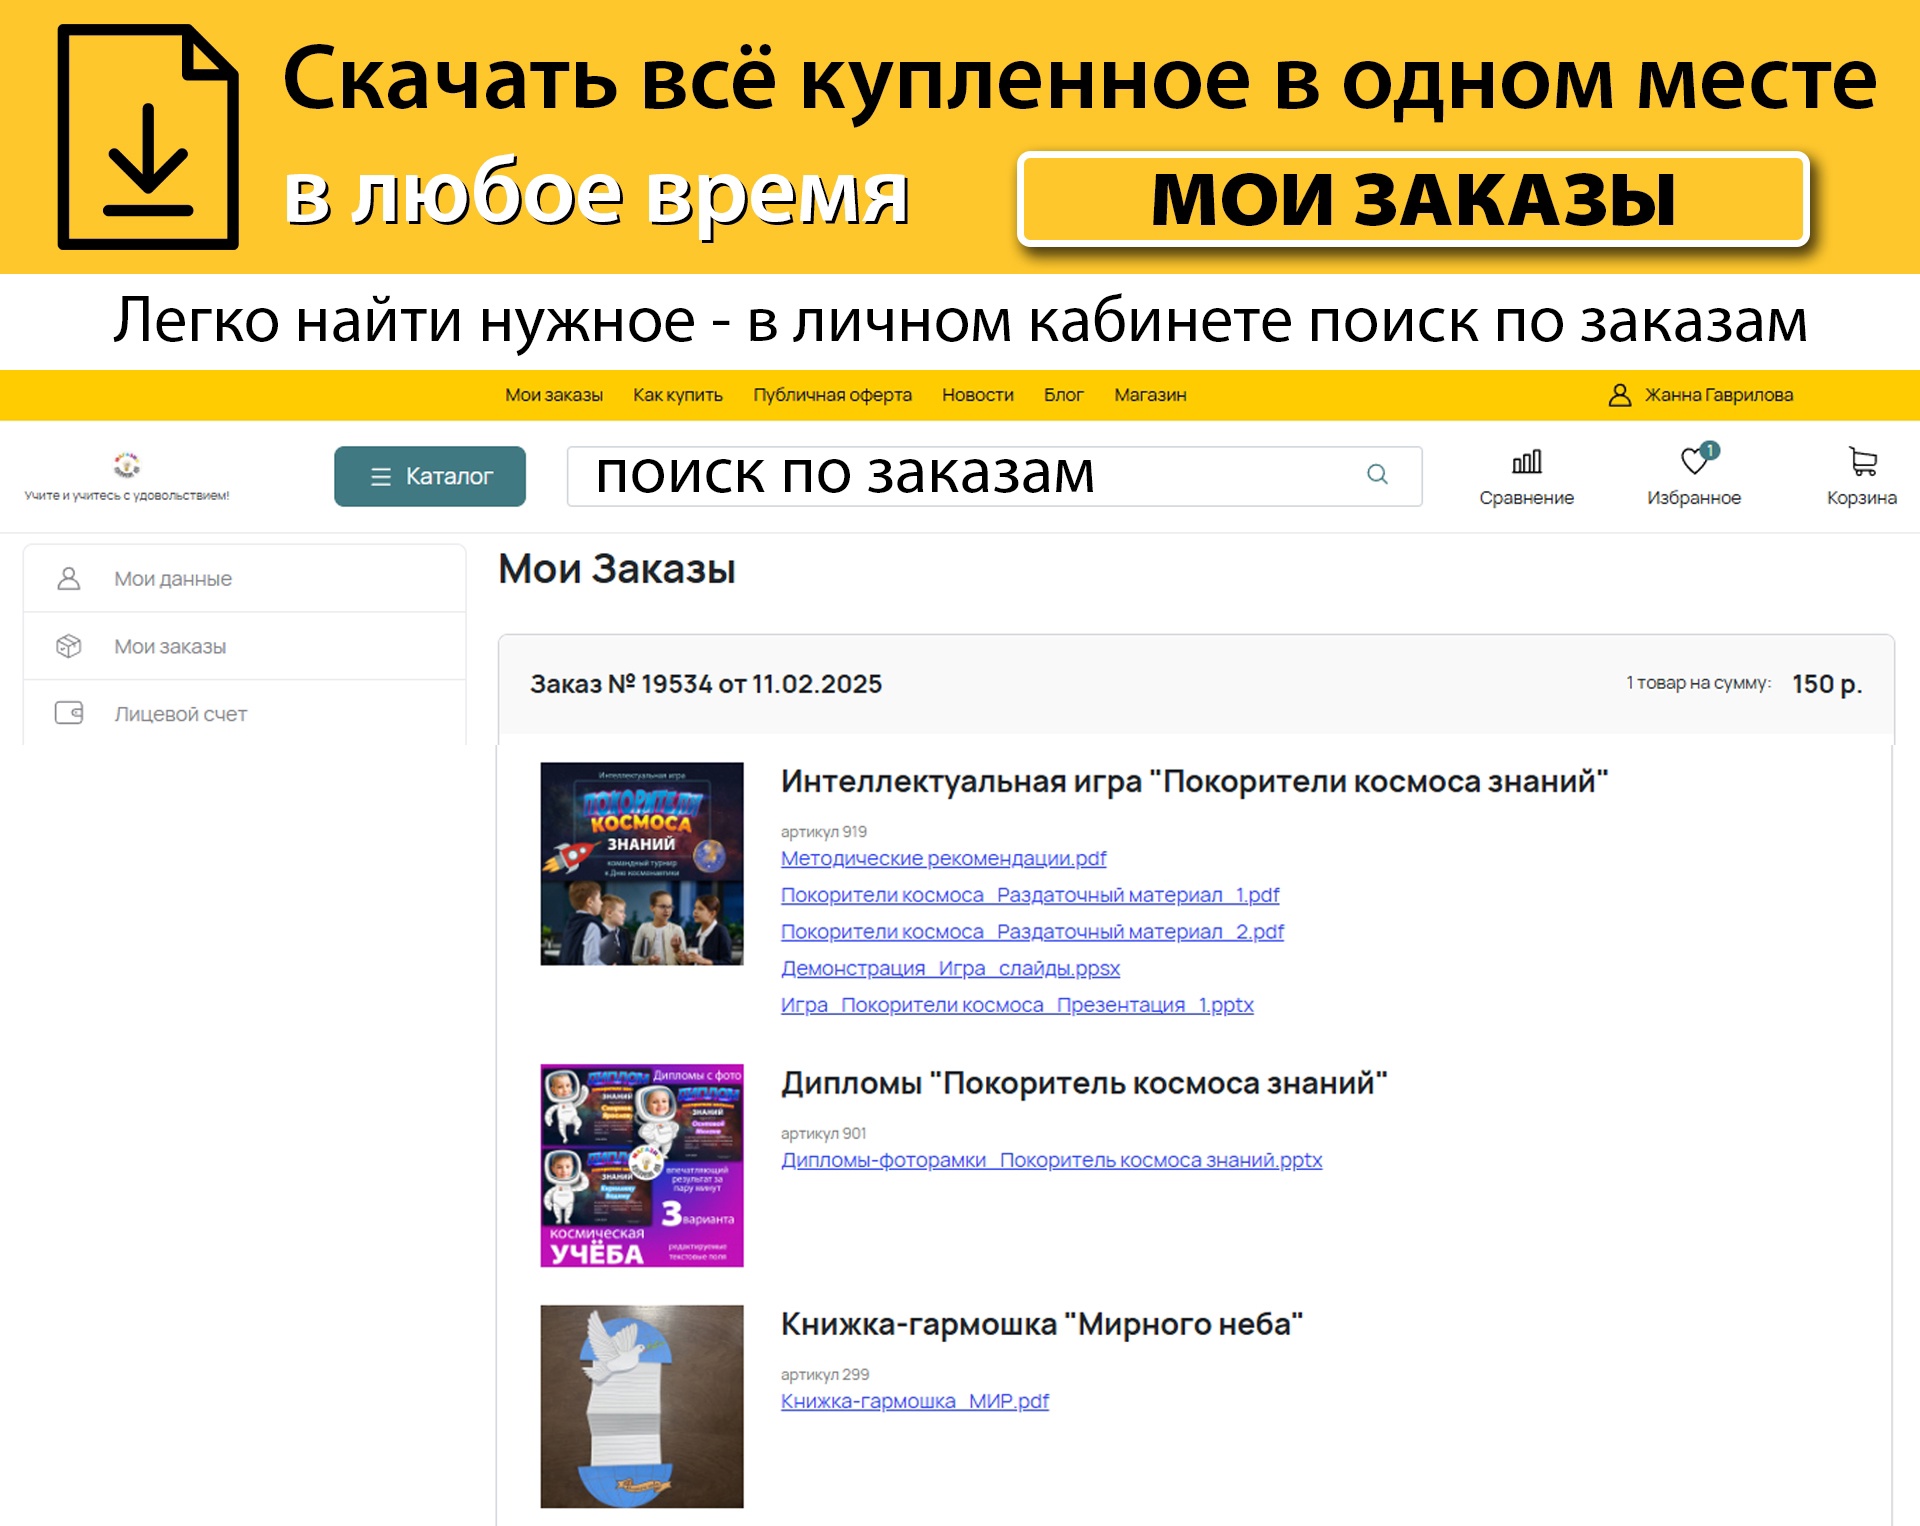The width and height of the screenshot is (1920, 1526).
Task: Download Демонстрация_Игра_слайды.ppsx file
Action: point(950,968)
